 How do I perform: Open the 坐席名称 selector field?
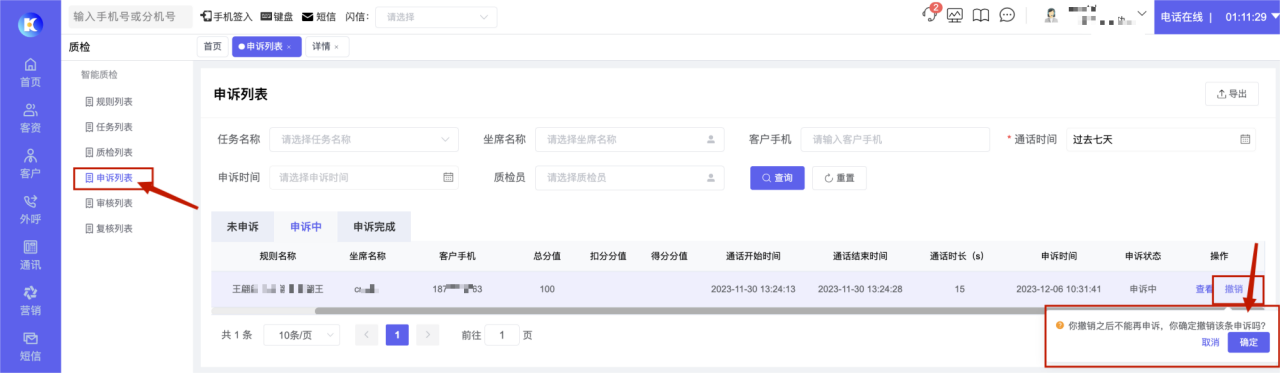629,139
